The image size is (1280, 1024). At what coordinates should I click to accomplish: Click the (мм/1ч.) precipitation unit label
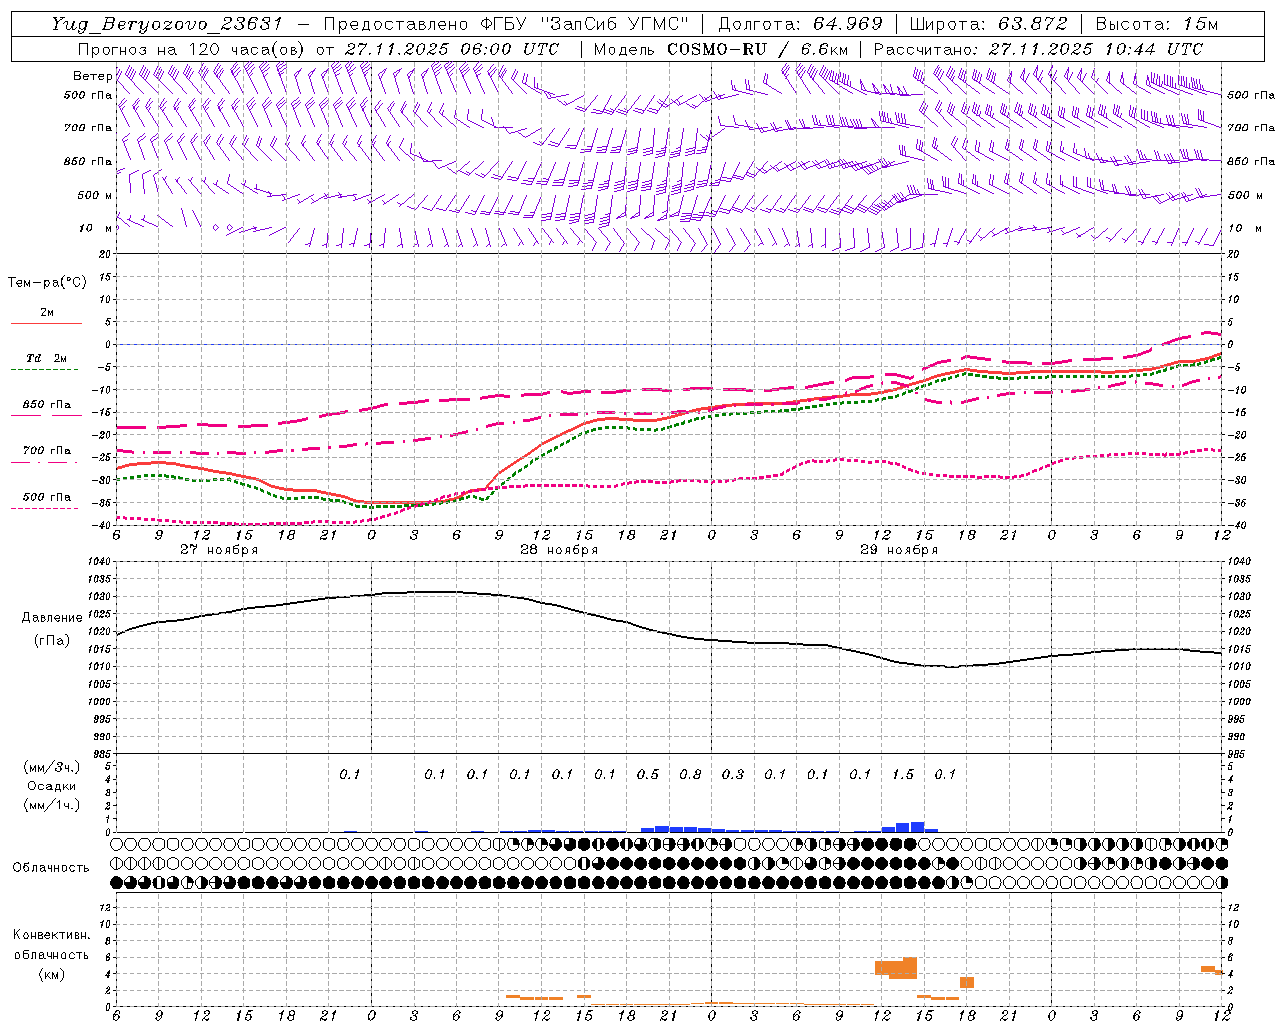(52, 805)
